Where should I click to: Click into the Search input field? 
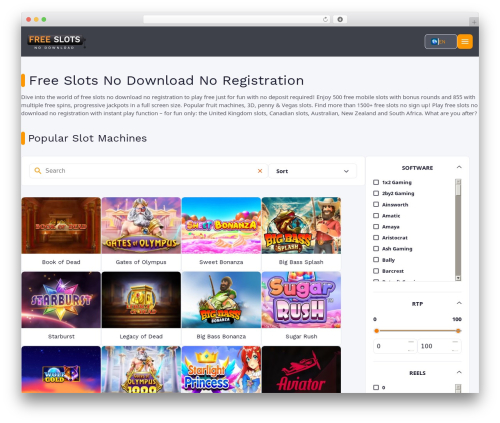click(148, 171)
